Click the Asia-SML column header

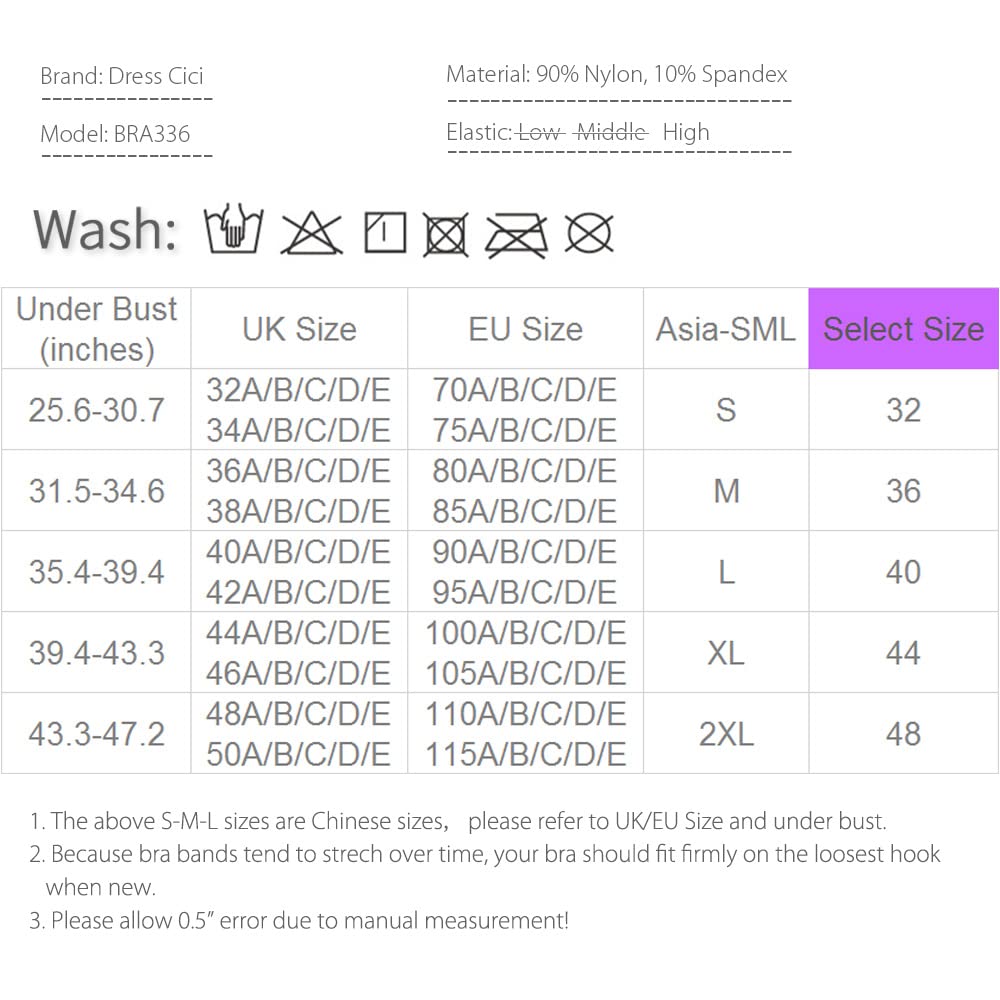click(x=725, y=329)
